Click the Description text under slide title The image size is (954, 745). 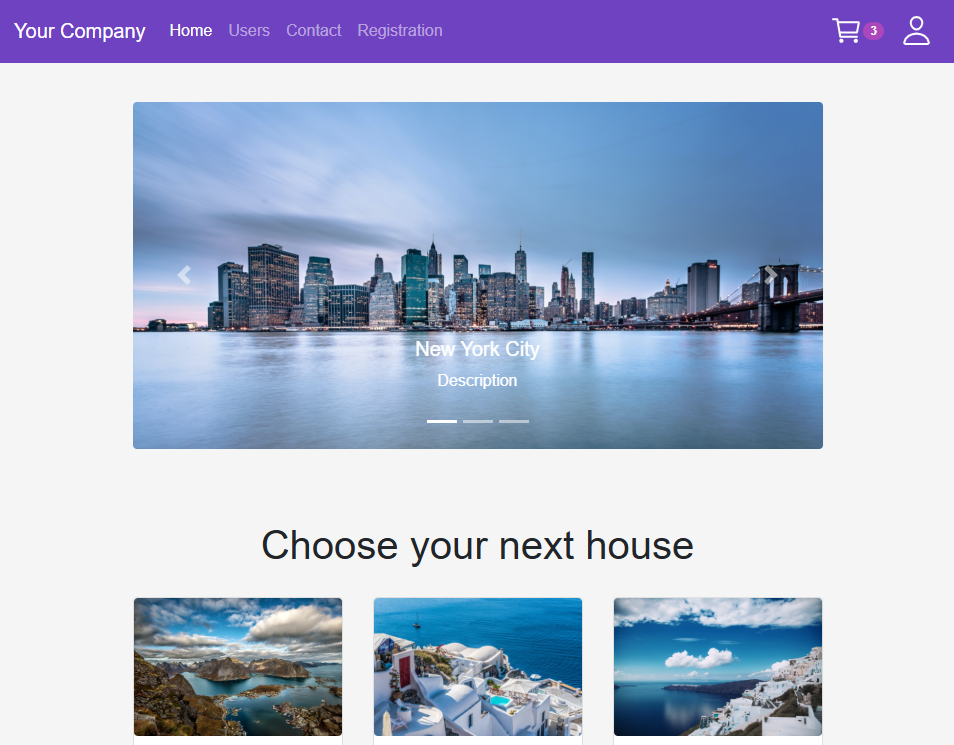478,380
